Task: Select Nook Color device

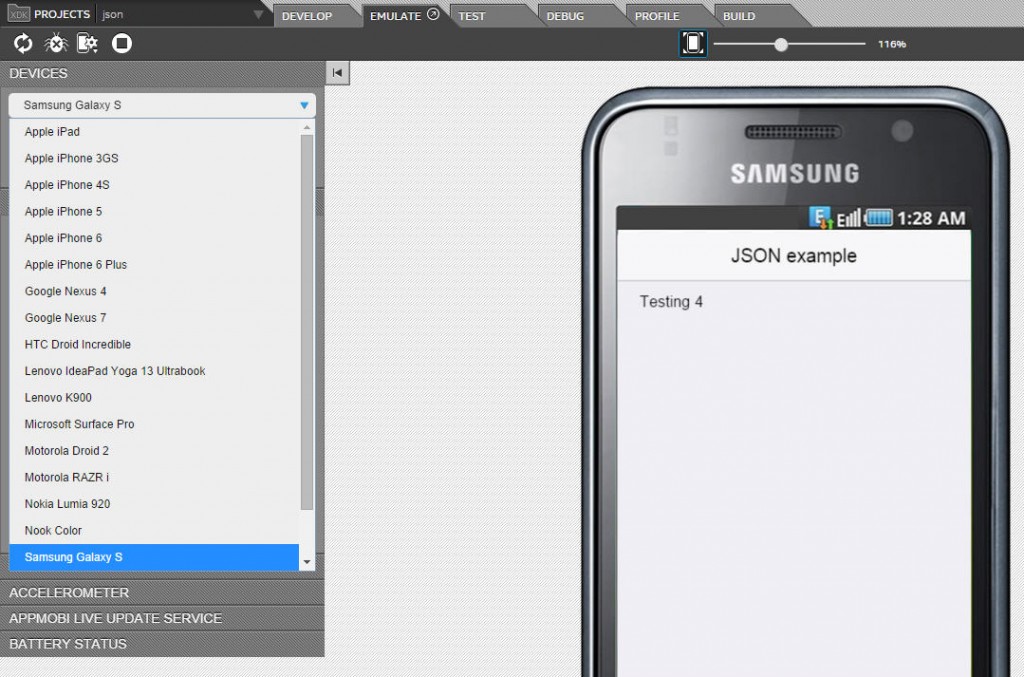Action: (154, 531)
